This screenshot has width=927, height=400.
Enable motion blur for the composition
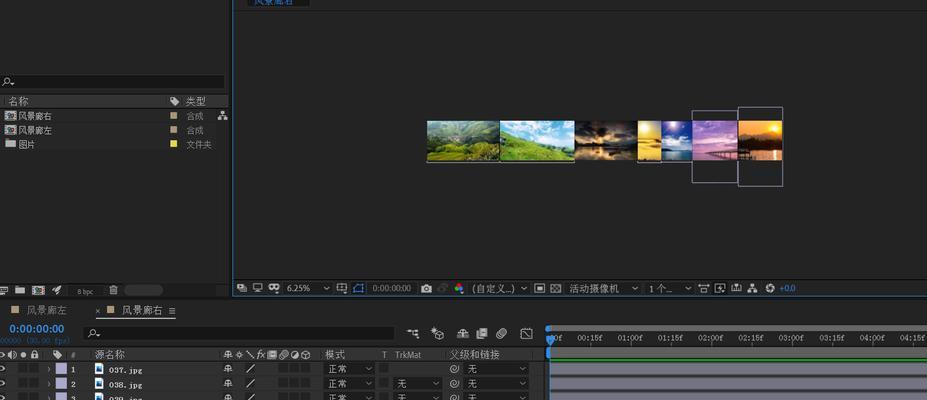502,334
